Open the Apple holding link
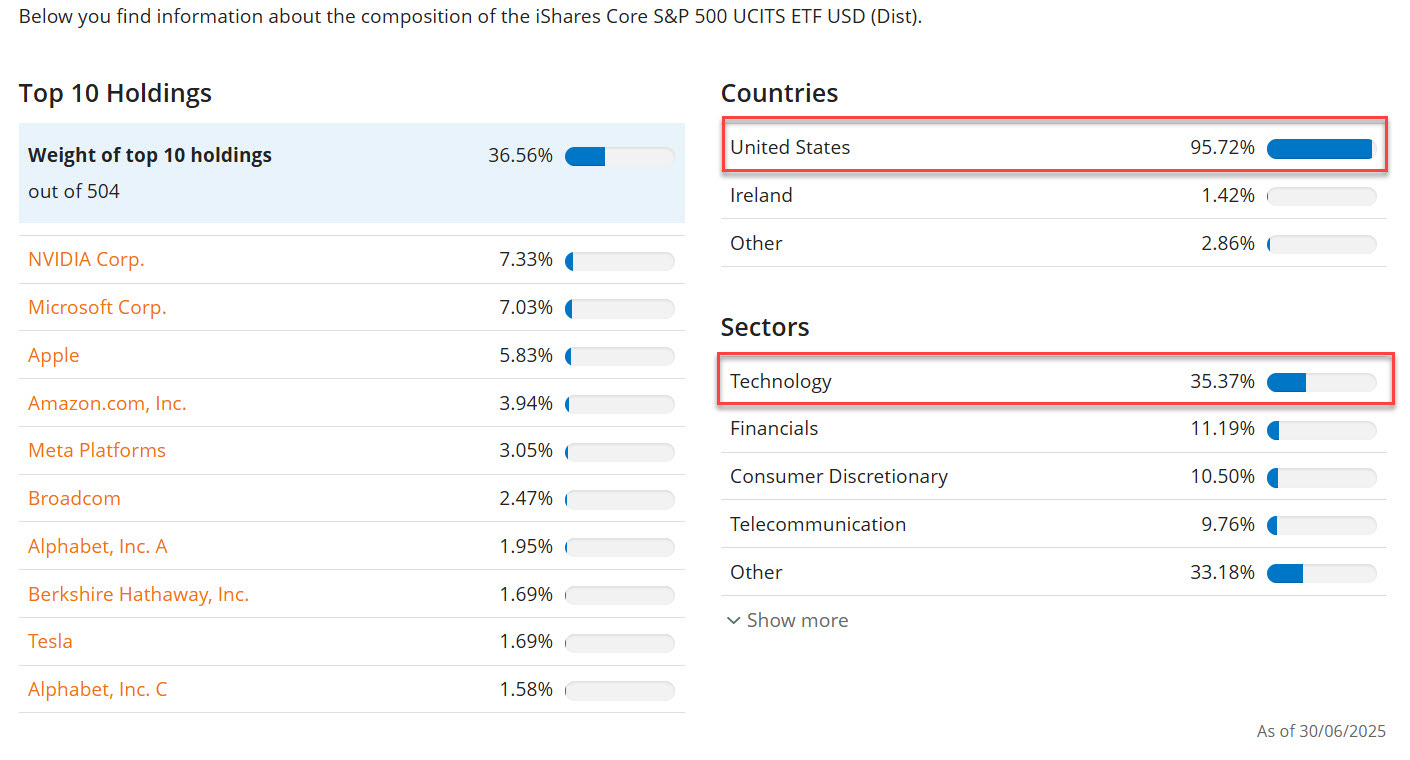Viewport: 1410px width, 760px height. coord(54,355)
